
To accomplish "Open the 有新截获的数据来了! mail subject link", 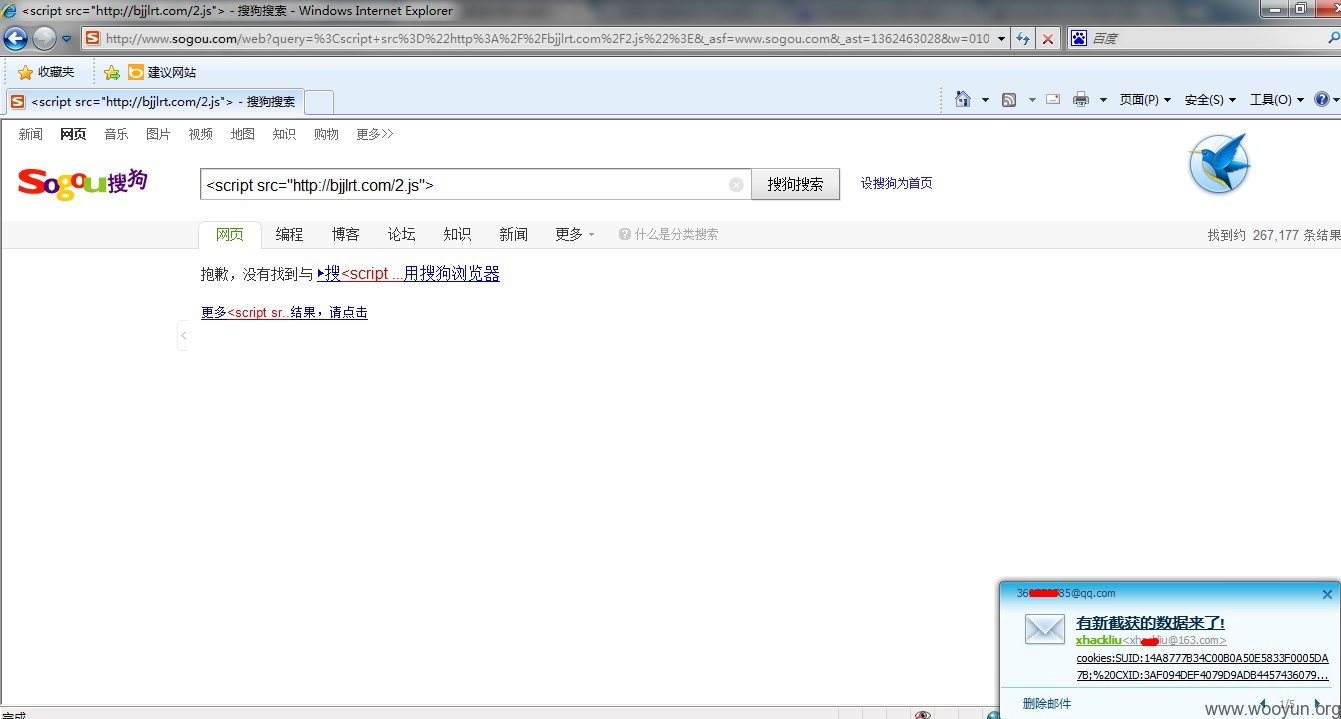I will pos(1150,623).
